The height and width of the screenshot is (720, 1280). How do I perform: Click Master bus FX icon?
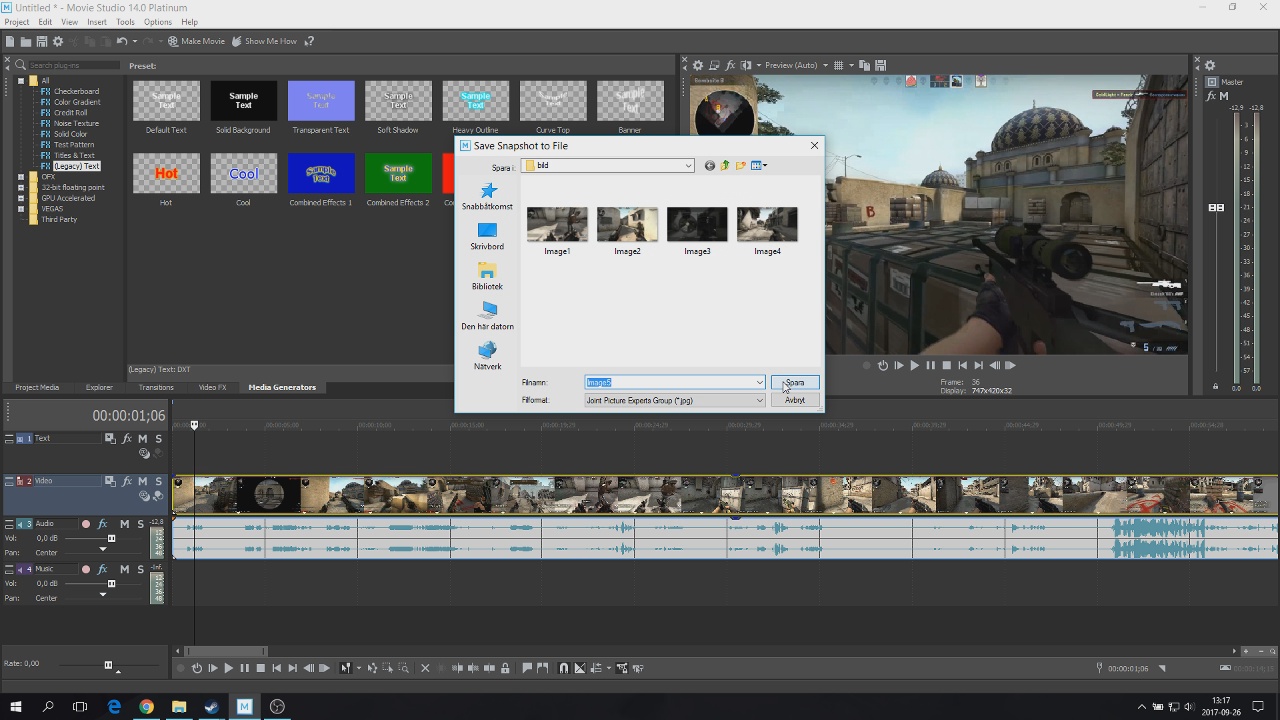(1211, 97)
